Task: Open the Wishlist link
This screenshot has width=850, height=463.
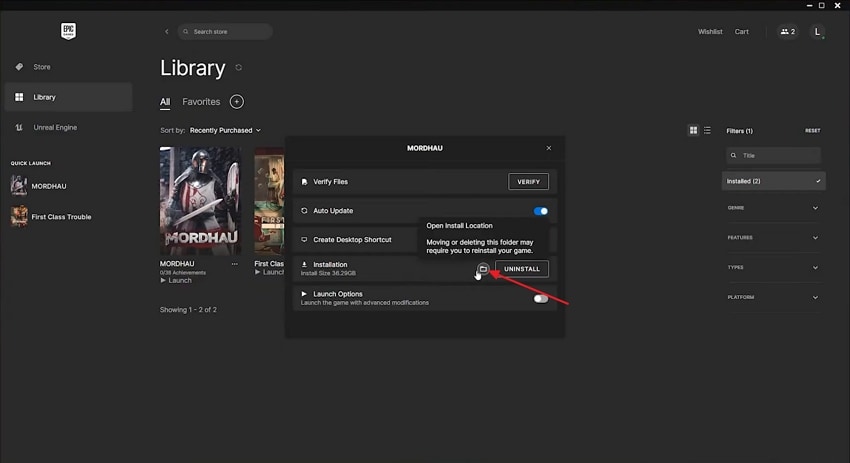Action: coord(710,31)
